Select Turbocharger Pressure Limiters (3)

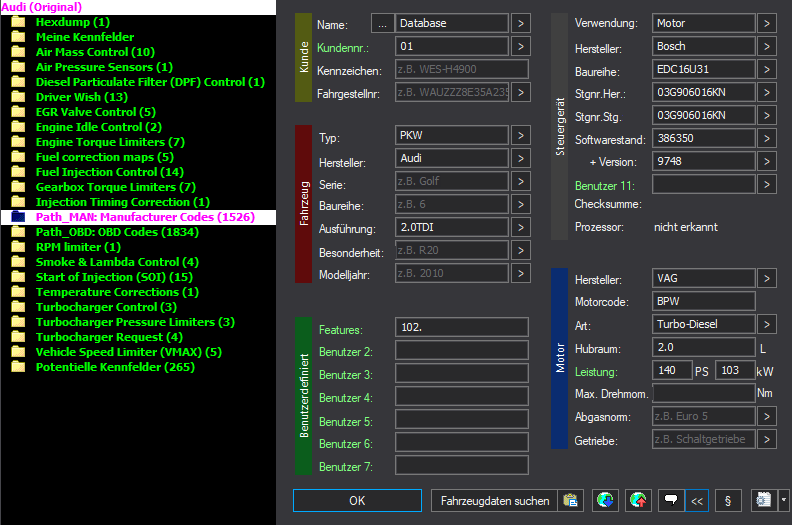pyautogui.click(x=135, y=322)
